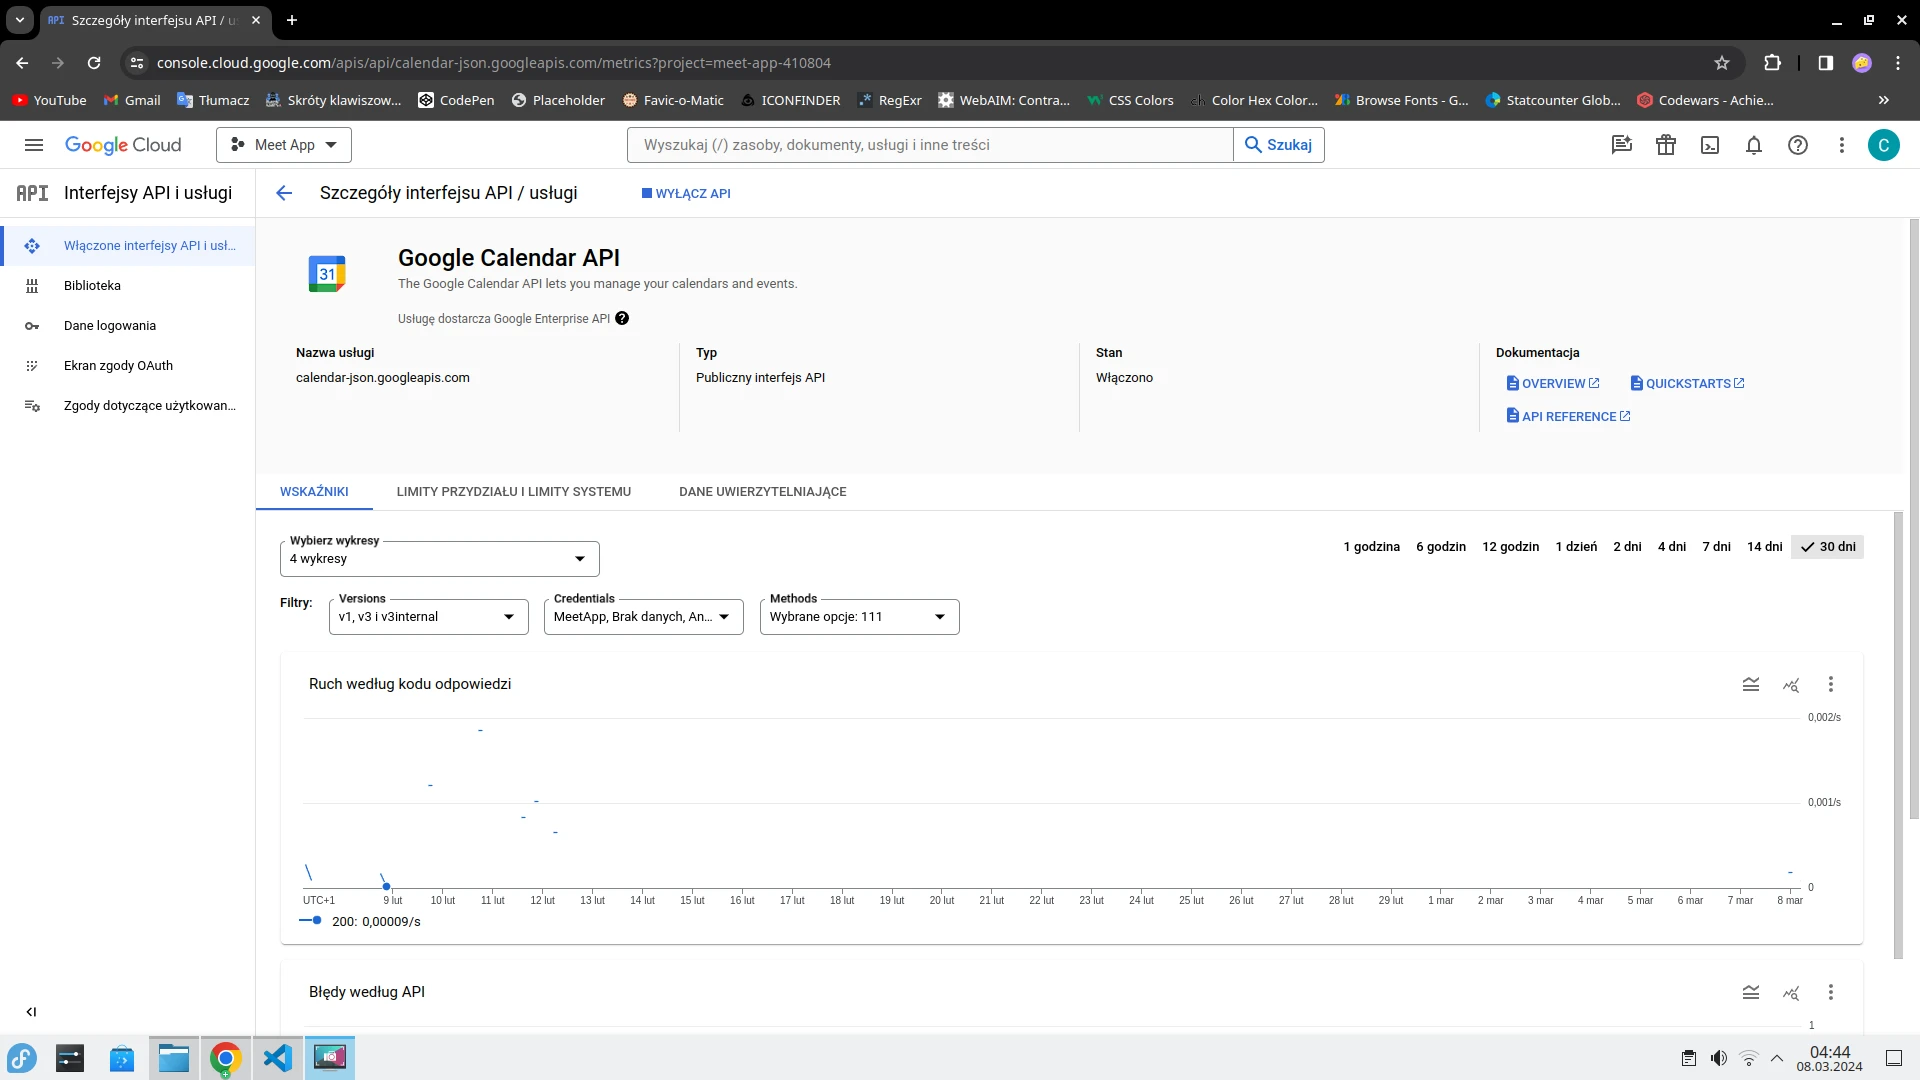The width and height of the screenshot is (1920, 1080).
Task: Click the browser address bar
Action: tap(930, 63)
